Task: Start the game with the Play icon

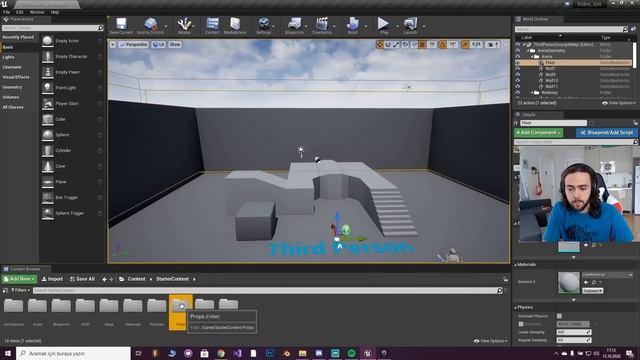Action: (x=383, y=24)
